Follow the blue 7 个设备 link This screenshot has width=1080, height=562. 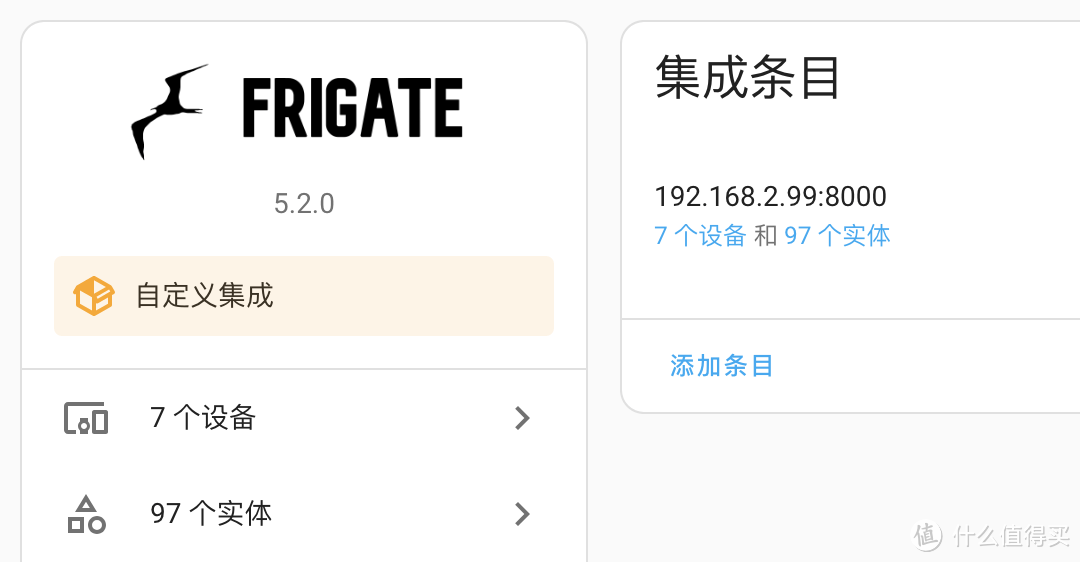[x=700, y=236]
